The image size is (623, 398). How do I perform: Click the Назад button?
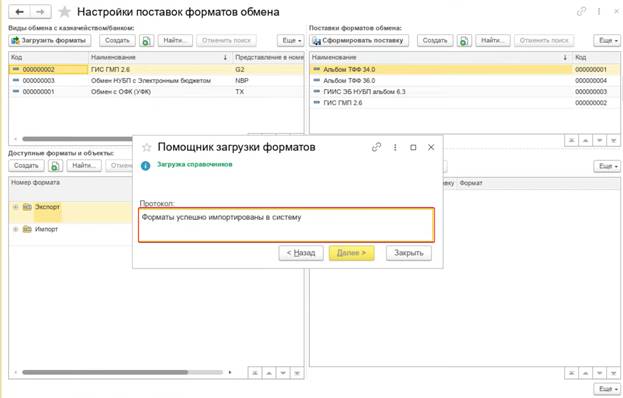pyautogui.click(x=301, y=253)
